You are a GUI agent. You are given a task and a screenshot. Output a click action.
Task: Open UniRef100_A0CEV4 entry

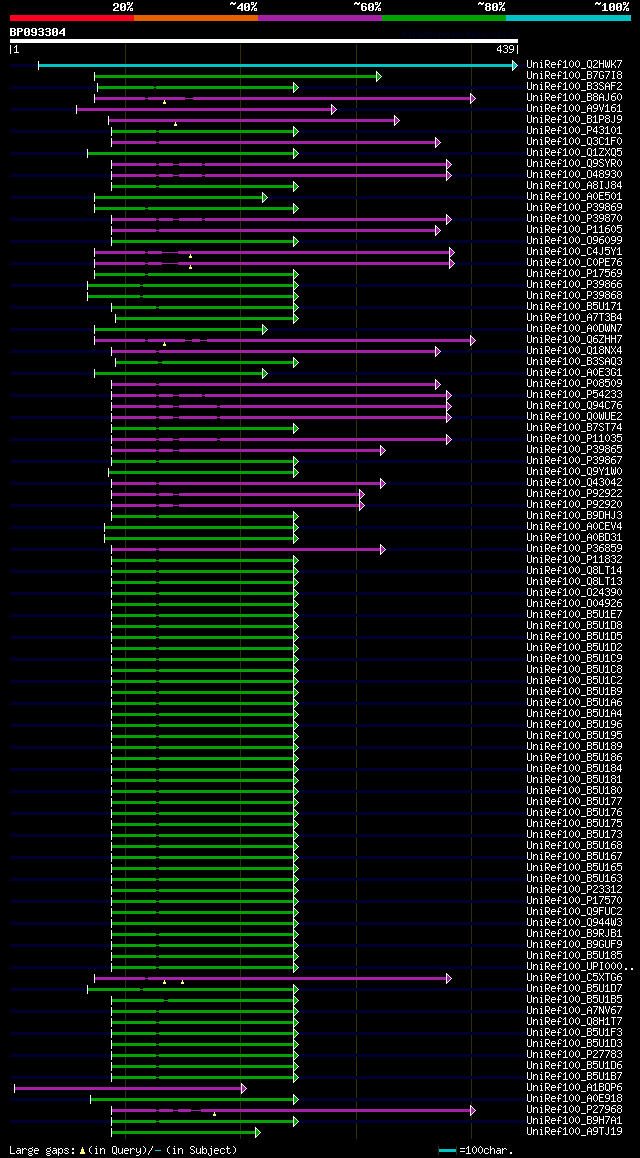coord(574,527)
